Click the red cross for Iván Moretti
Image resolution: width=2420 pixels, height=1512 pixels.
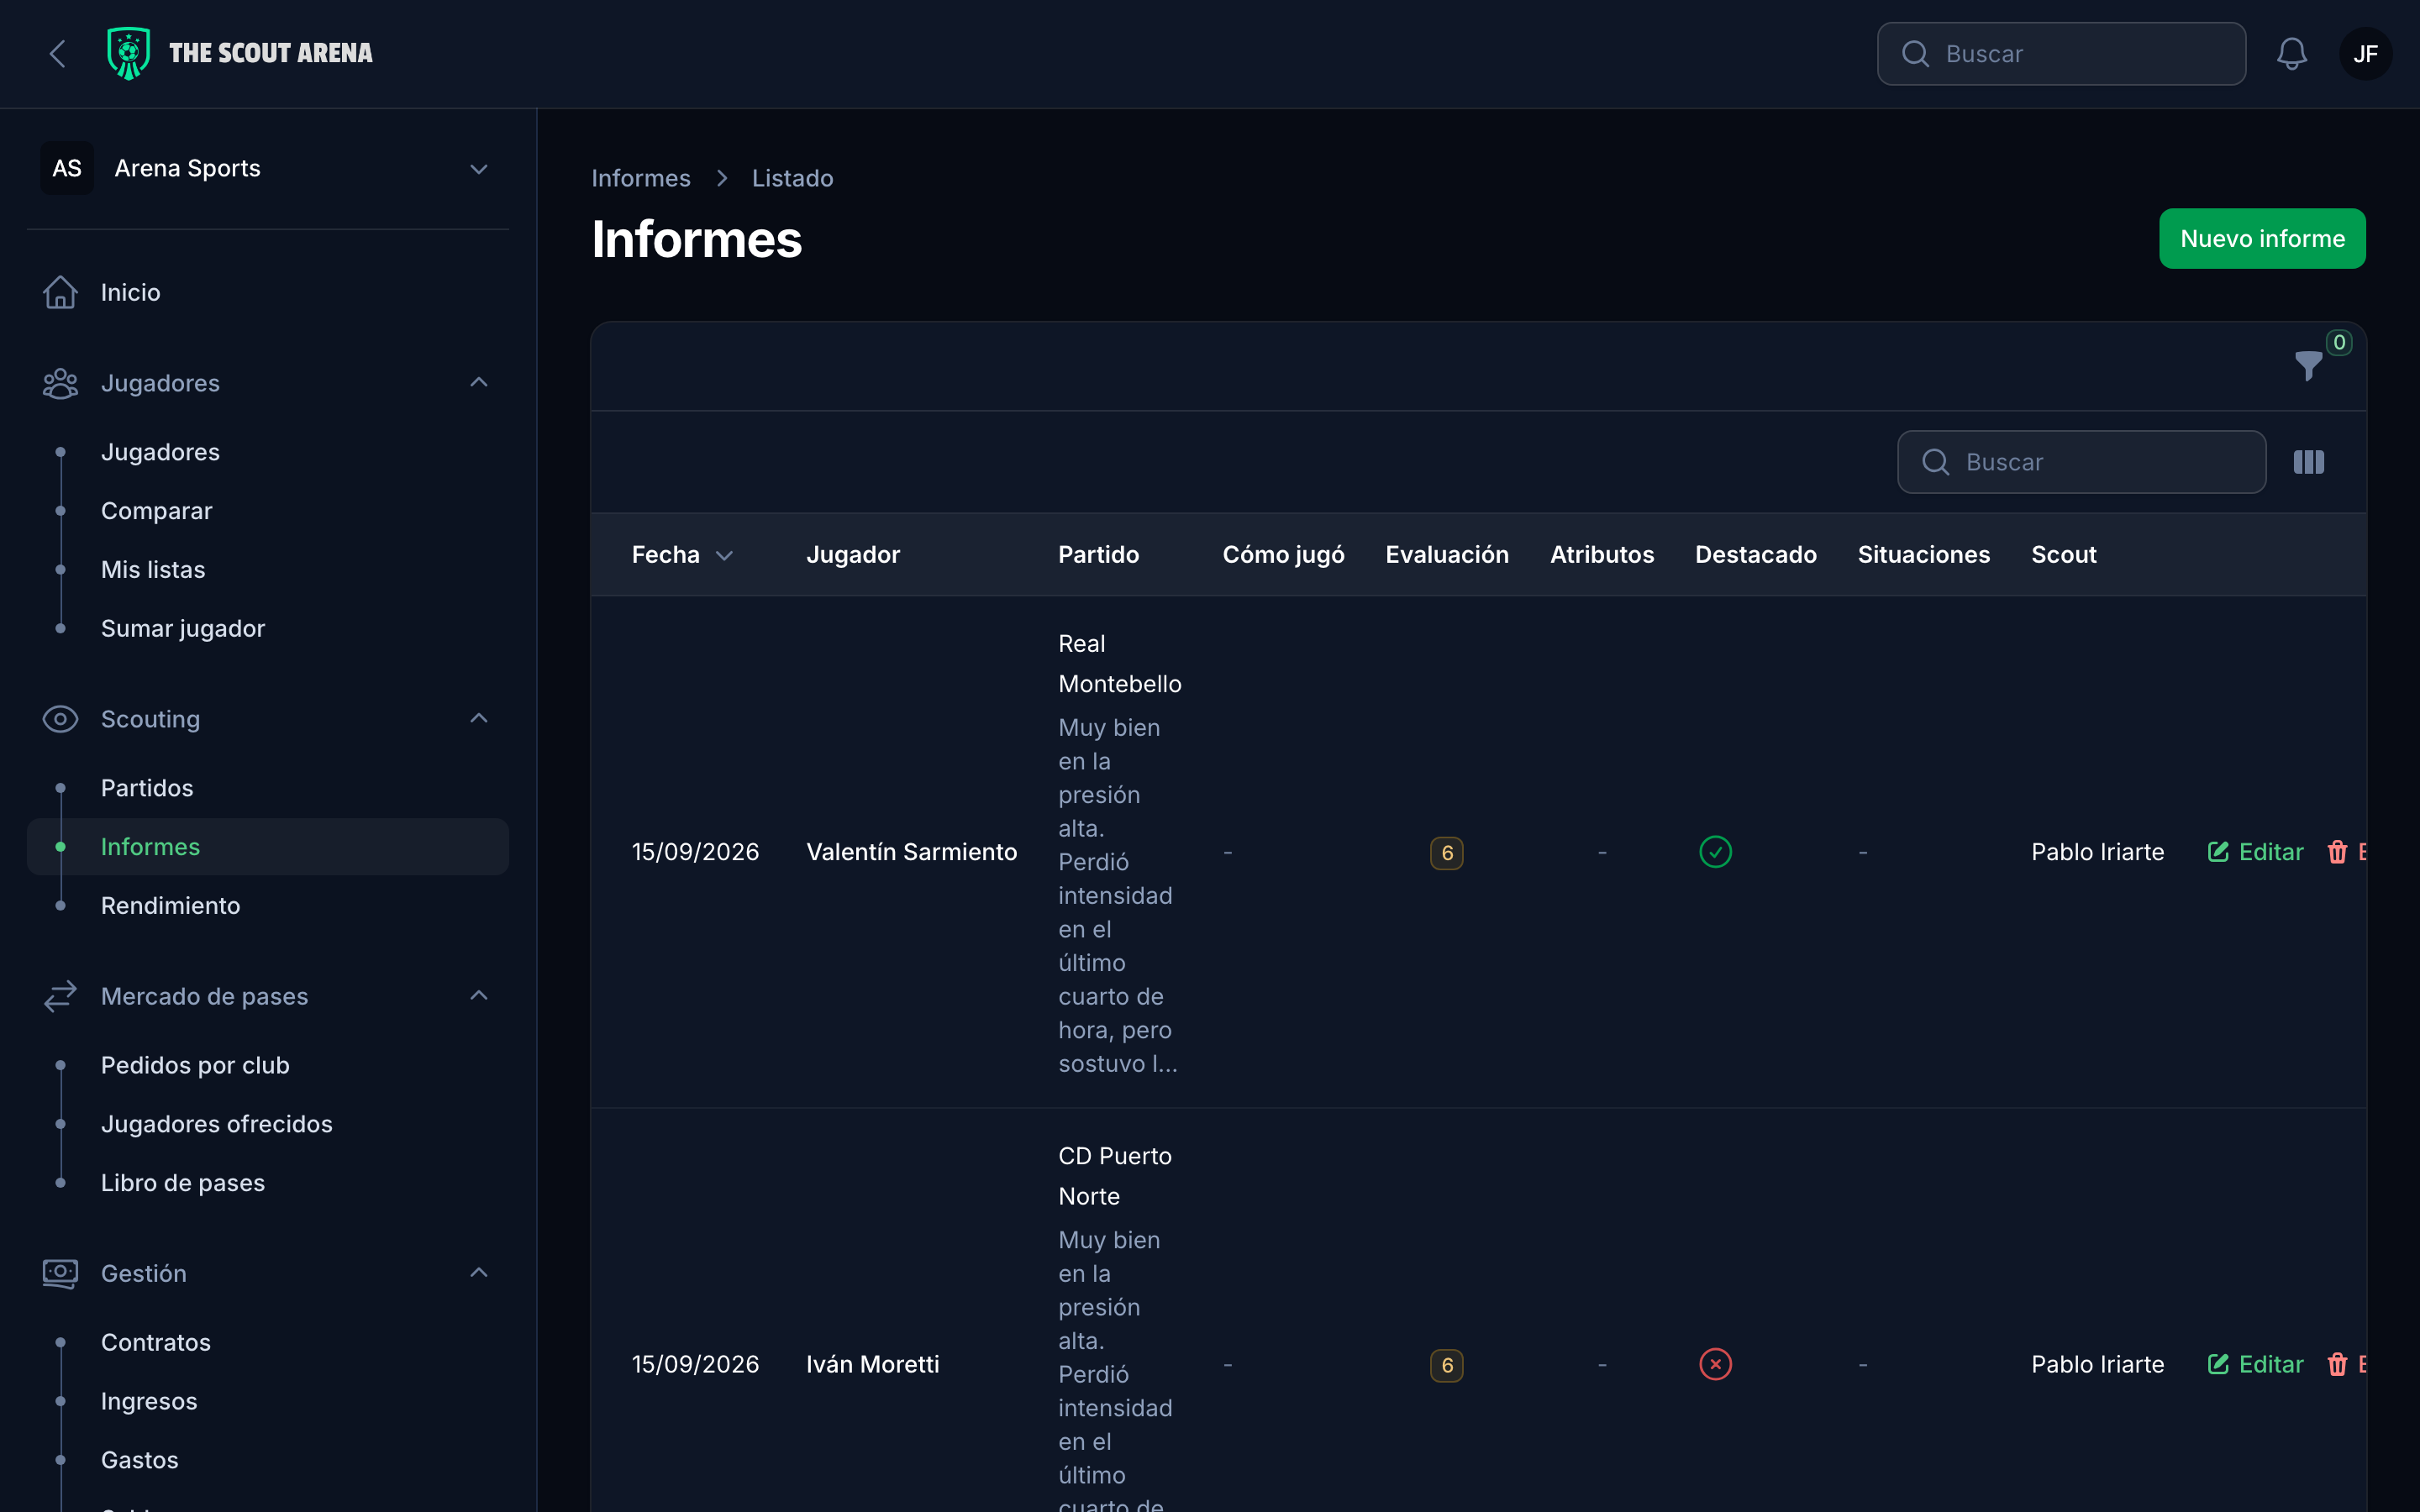(x=1715, y=1364)
